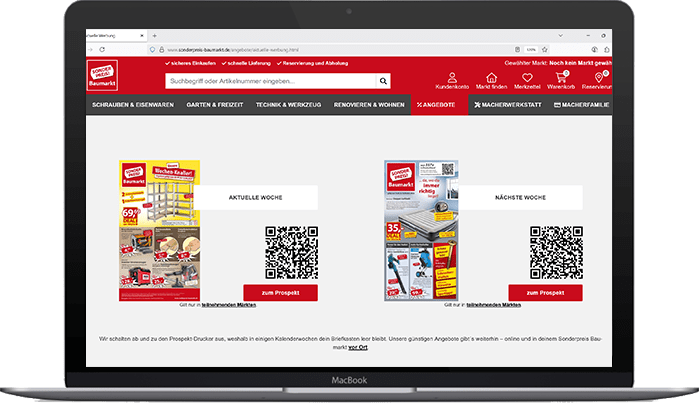Viewport: 700px width, 404px height.
Task: Click the Aktuelle Woche label
Action: 256,197
